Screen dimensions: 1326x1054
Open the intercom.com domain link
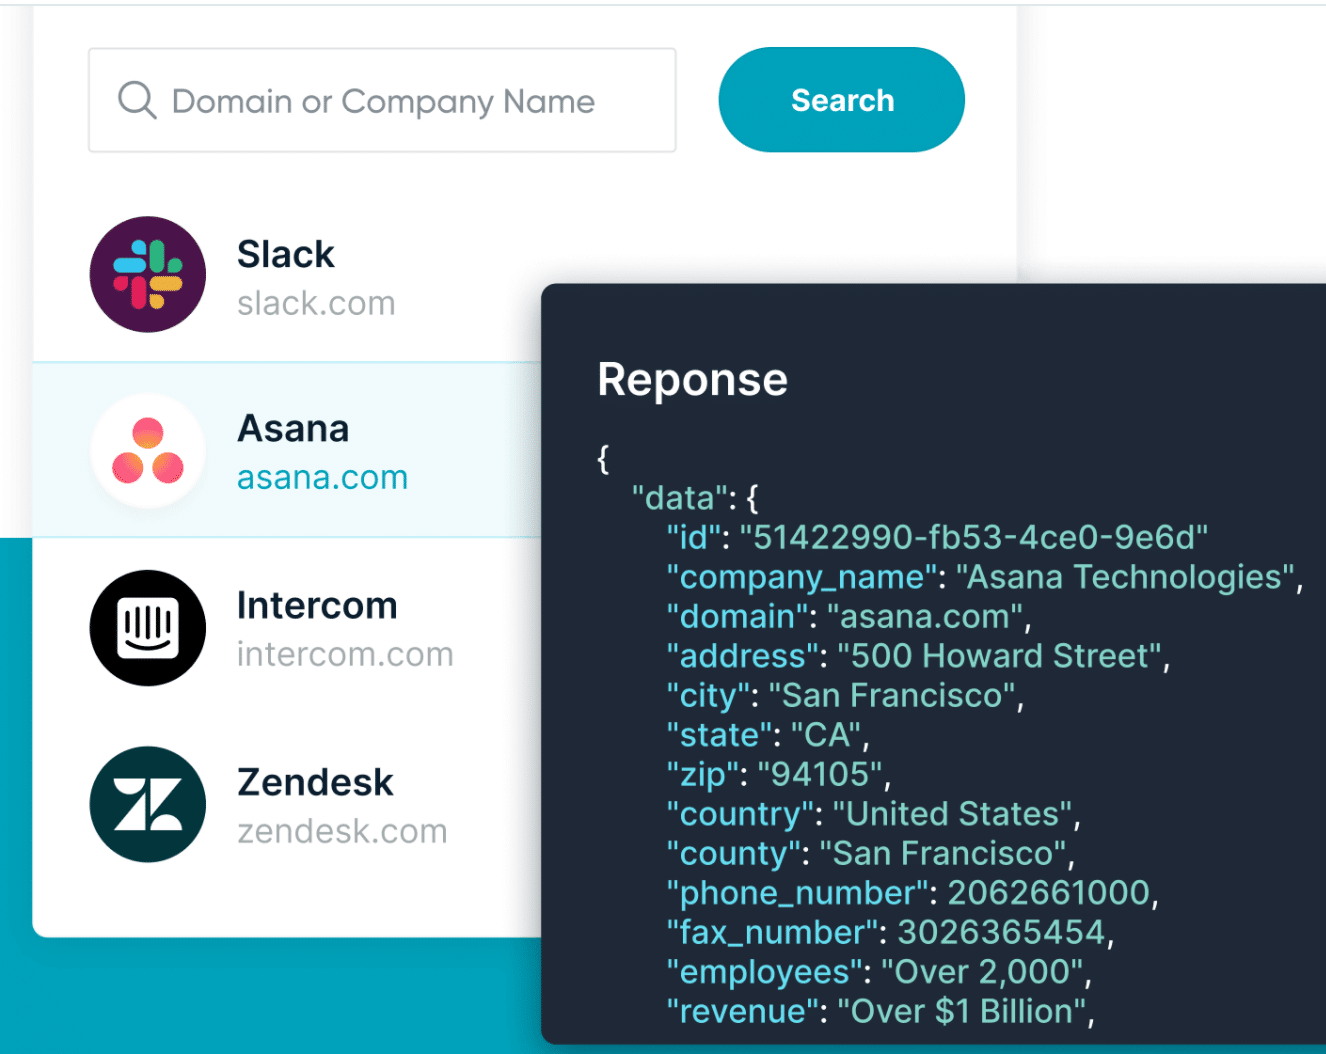pyautogui.click(x=345, y=655)
